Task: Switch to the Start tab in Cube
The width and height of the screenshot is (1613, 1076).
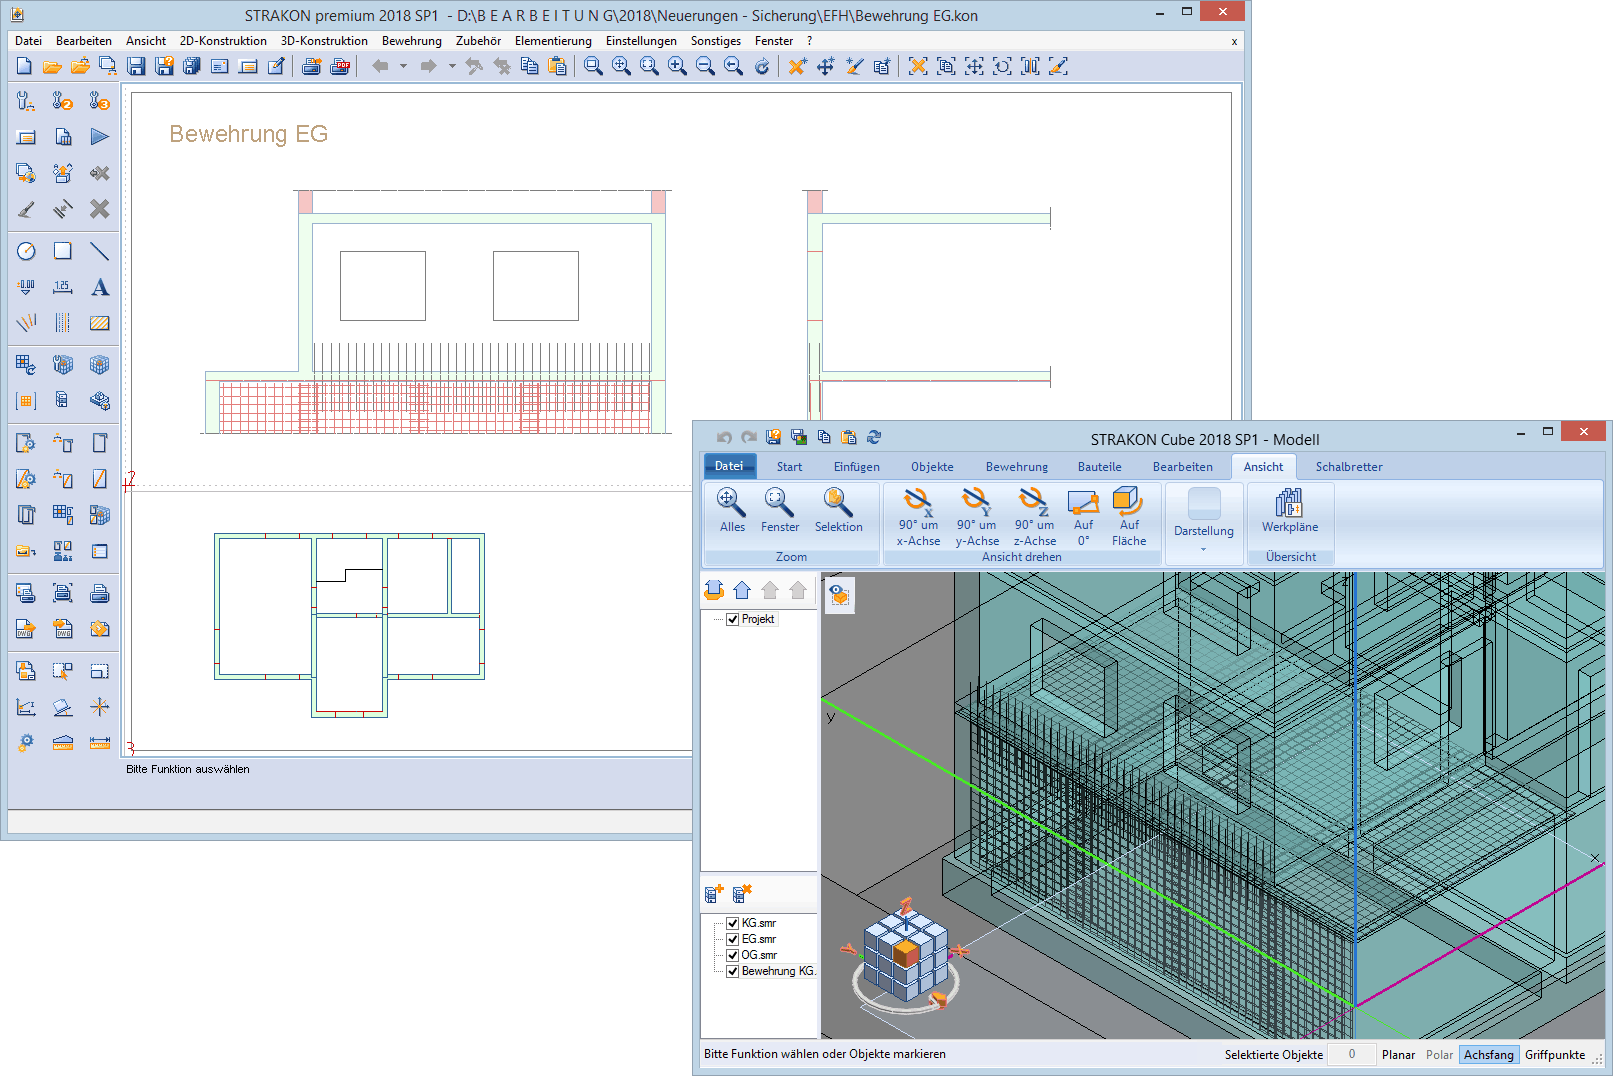Action: pyautogui.click(x=789, y=466)
